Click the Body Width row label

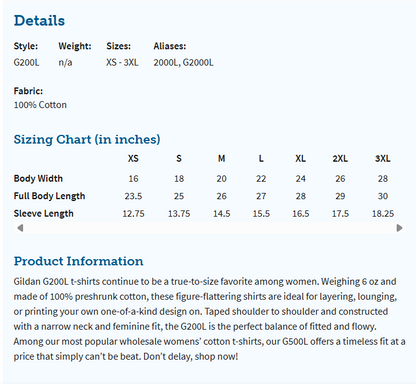coord(38,179)
